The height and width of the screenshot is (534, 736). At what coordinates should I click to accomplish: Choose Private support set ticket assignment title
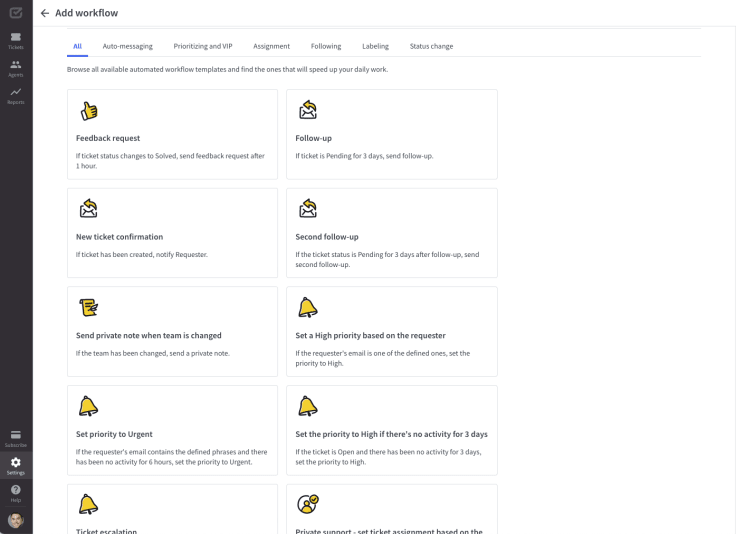pyautogui.click(x=389, y=531)
